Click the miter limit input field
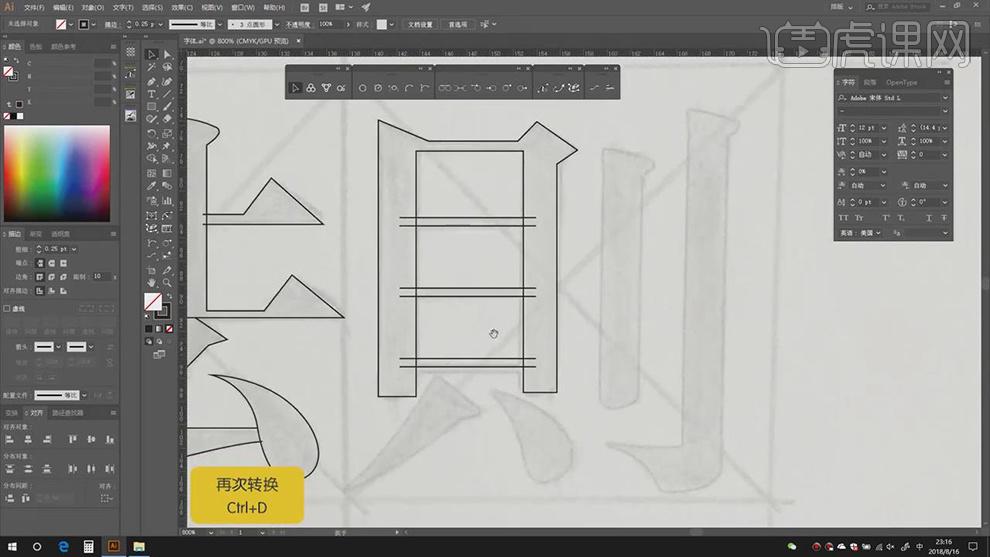990x557 pixels. click(101, 277)
